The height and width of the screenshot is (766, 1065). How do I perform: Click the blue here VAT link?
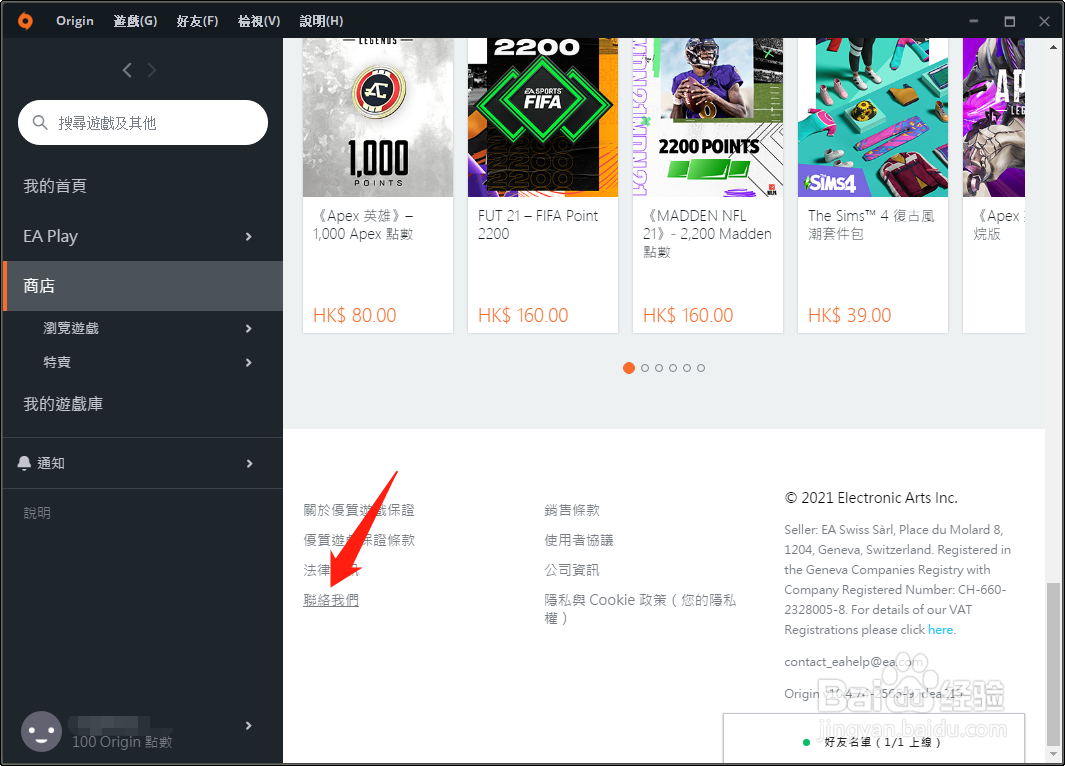click(940, 629)
